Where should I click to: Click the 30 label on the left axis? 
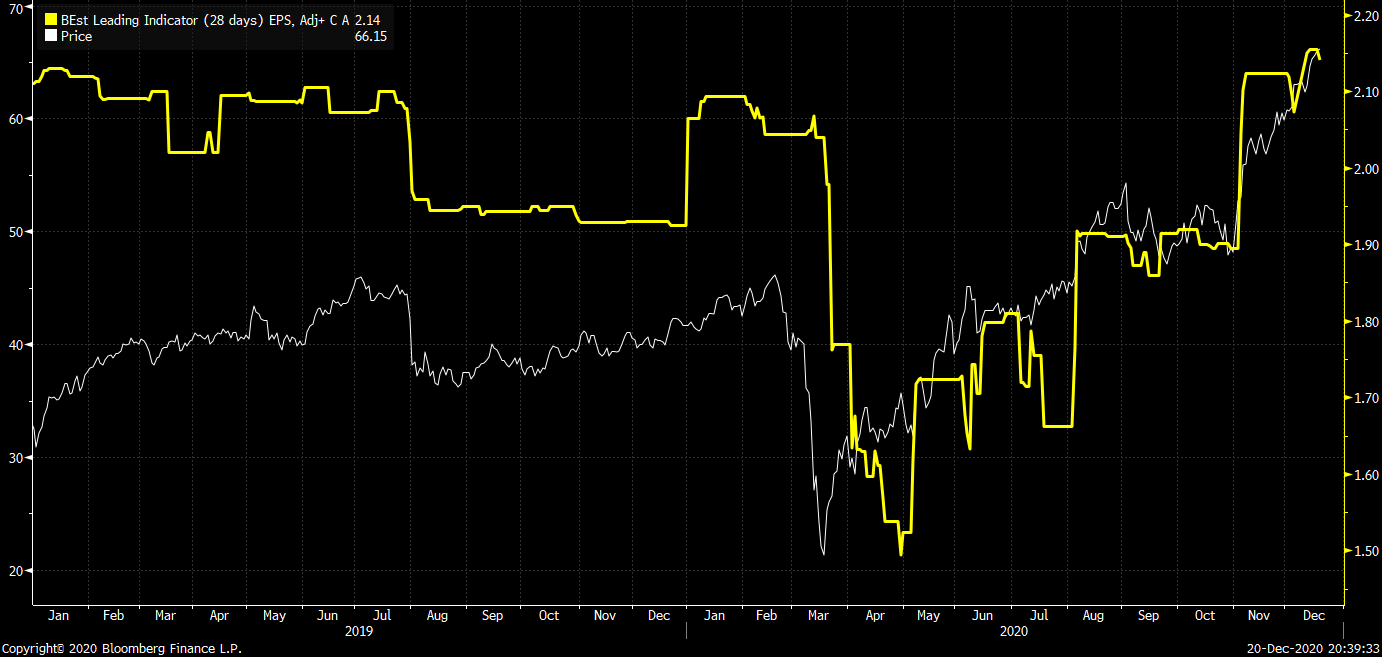coord(15,458)
